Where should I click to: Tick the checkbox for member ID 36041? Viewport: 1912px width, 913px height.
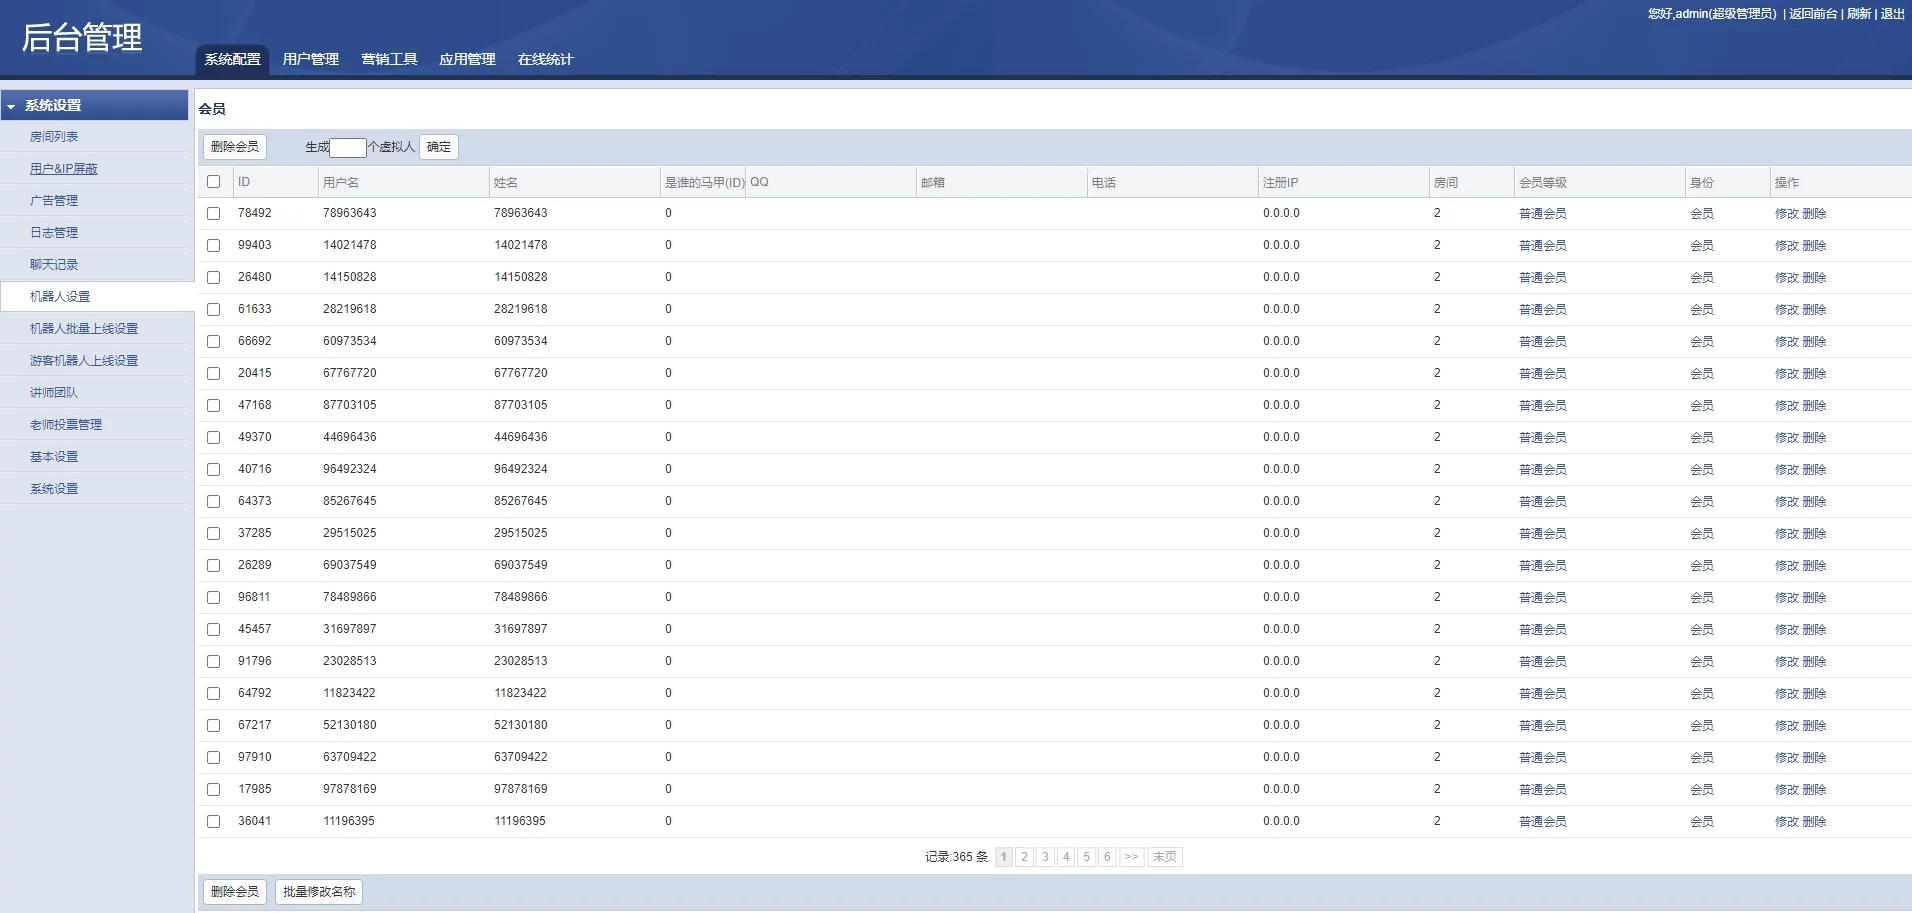[x=213, y=822]
